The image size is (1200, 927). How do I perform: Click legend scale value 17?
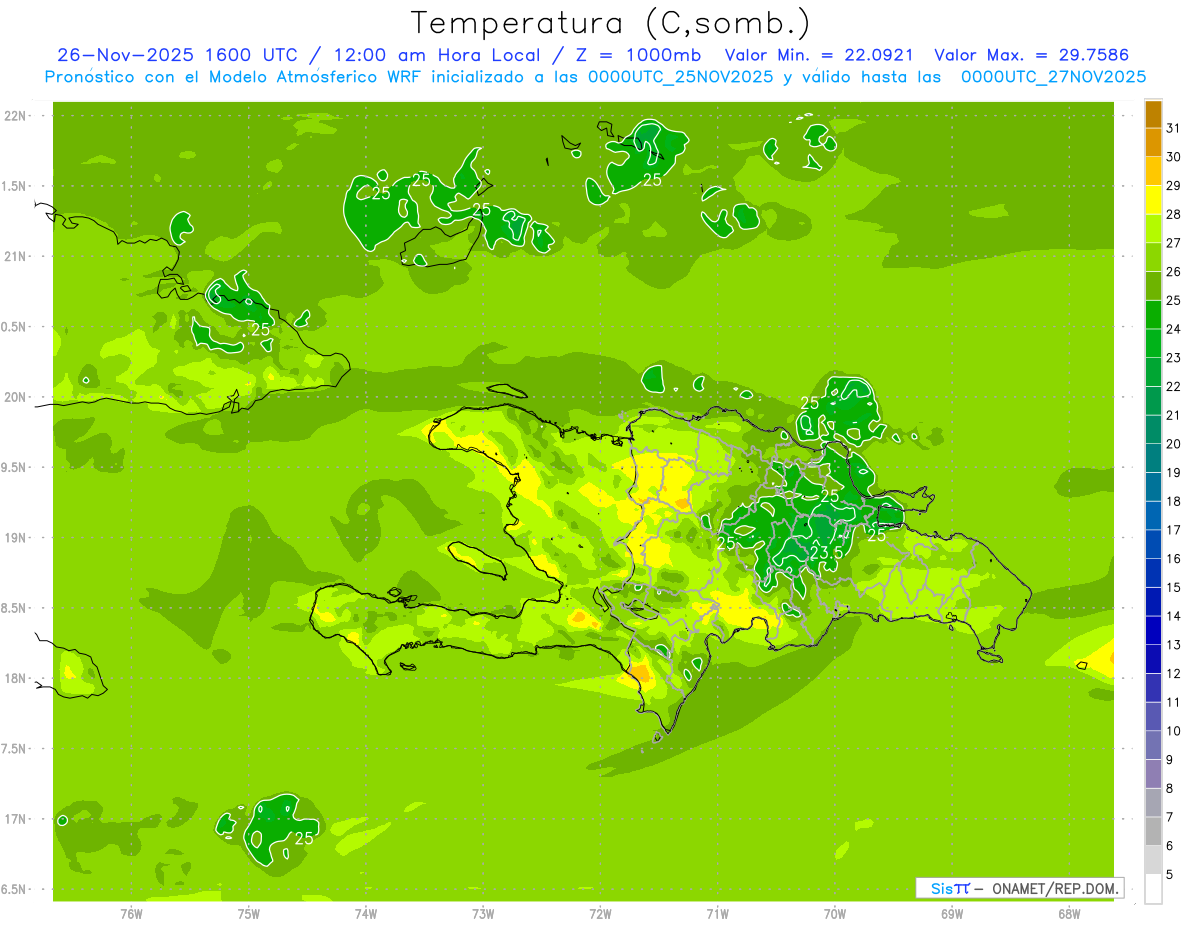(x=1174, y=530)
